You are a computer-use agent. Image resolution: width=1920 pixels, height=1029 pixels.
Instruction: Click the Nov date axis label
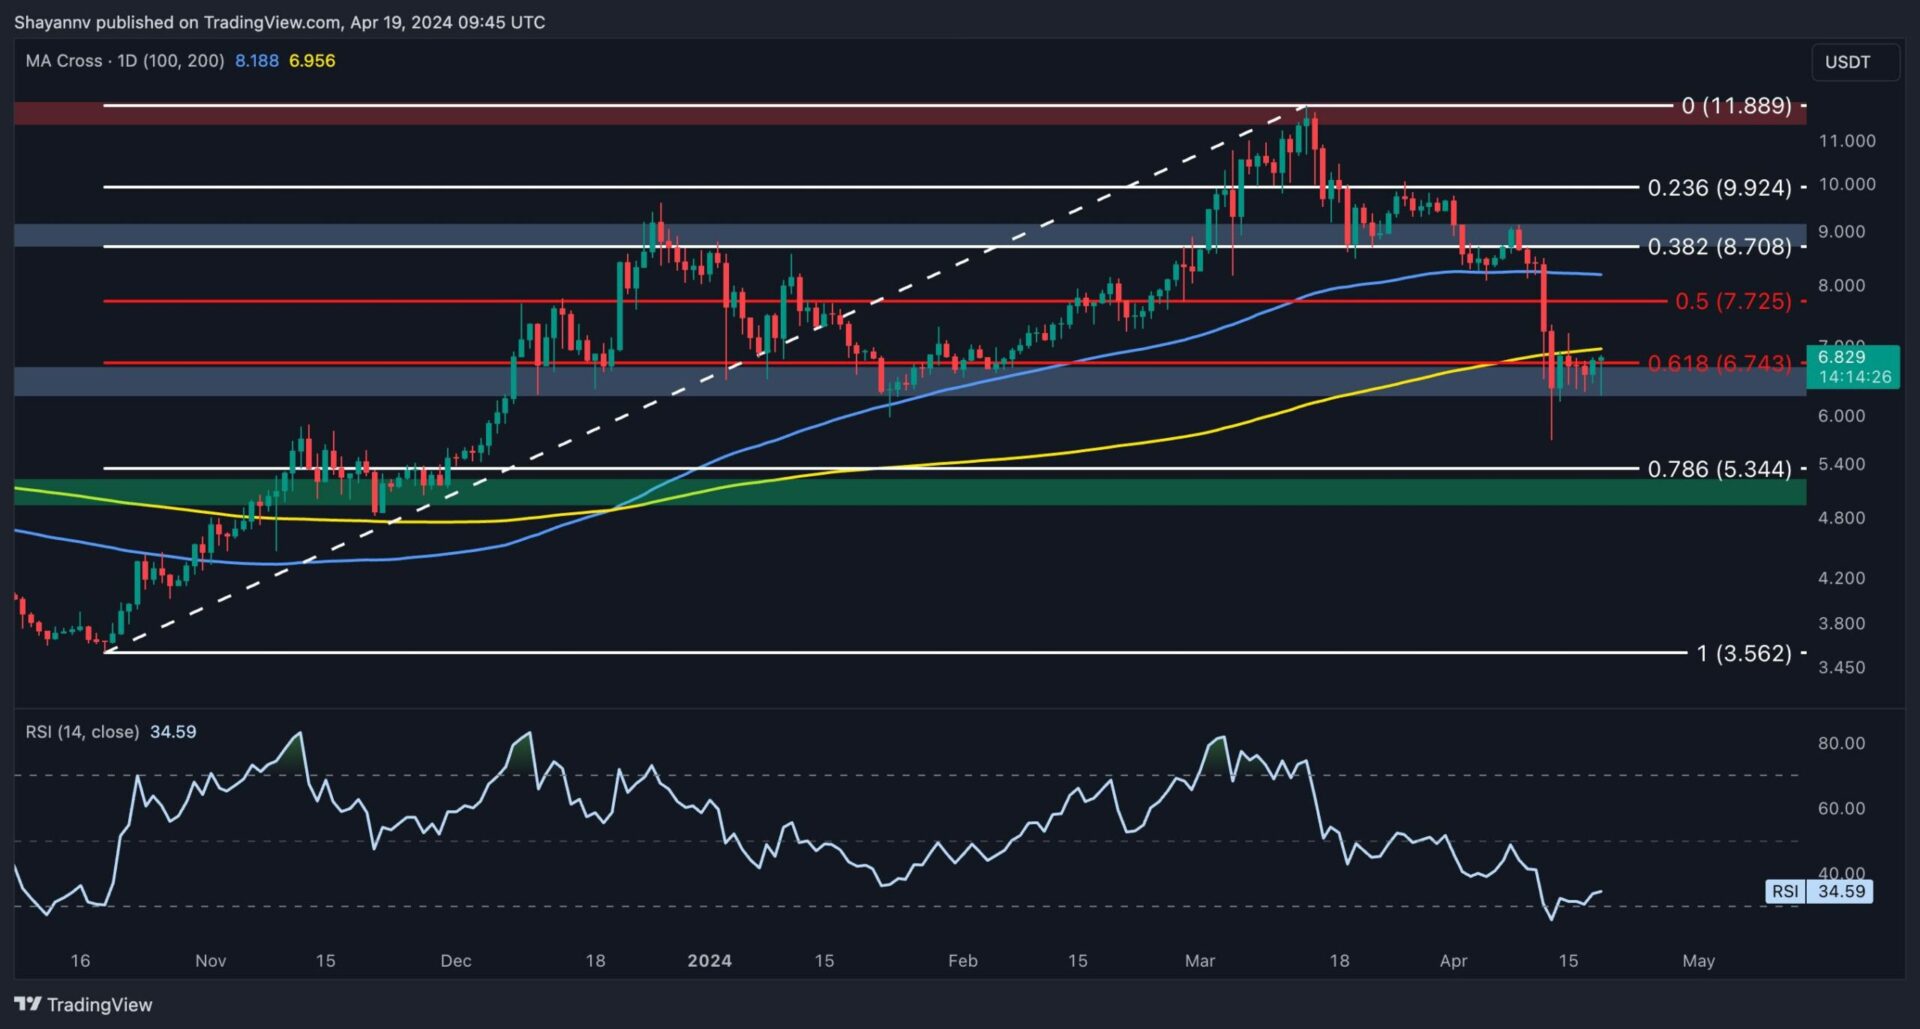tap(210, 961)
